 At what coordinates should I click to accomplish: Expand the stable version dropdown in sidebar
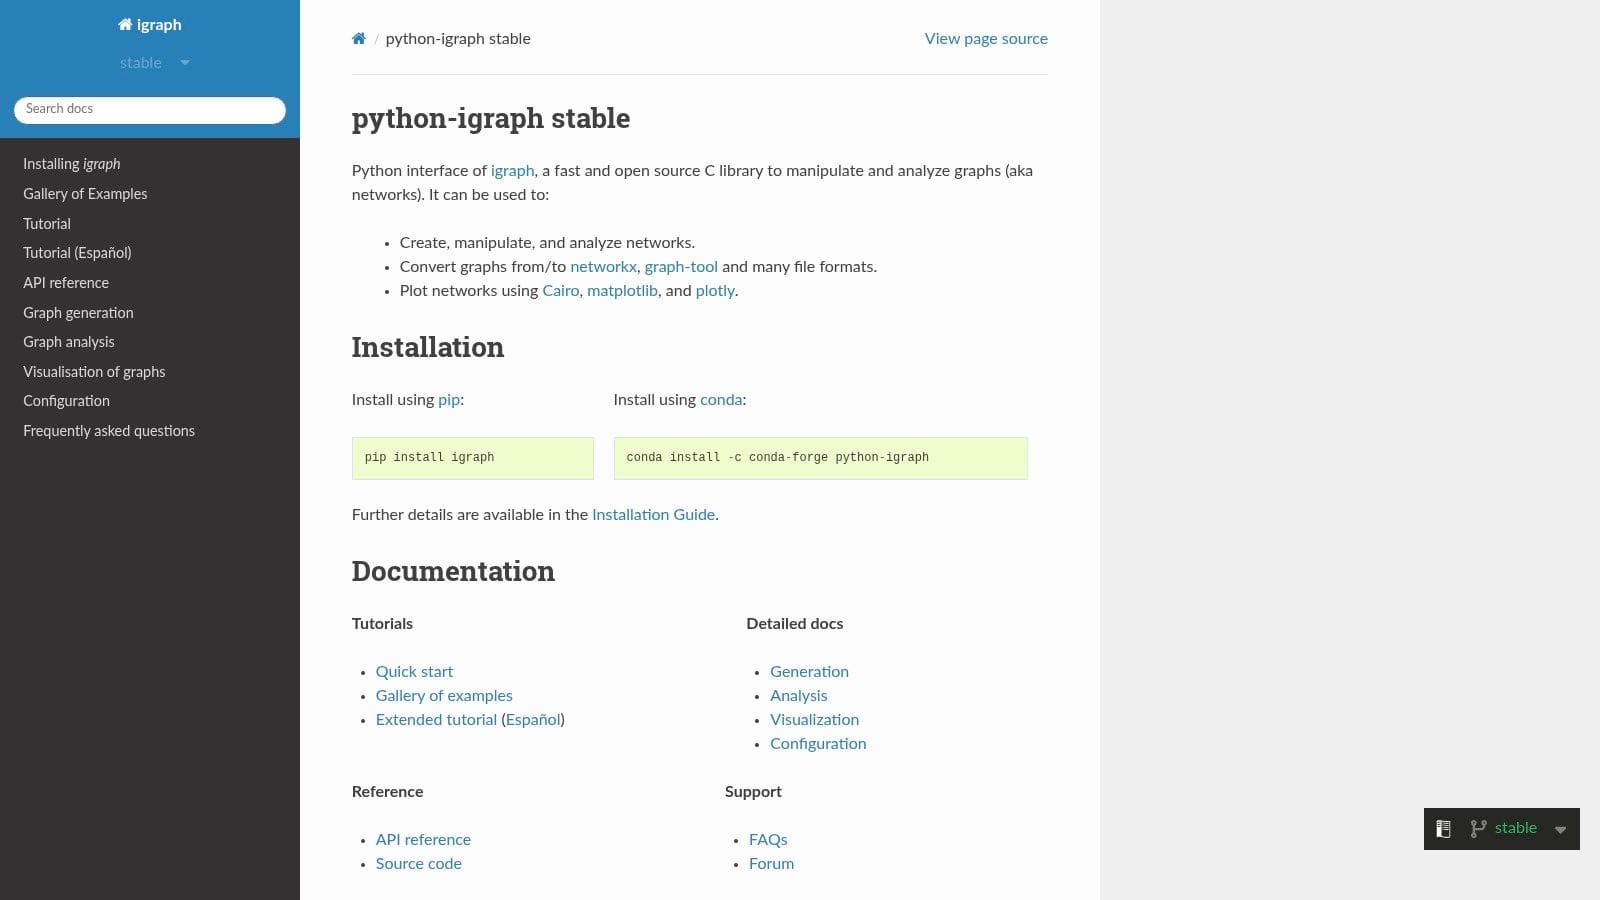155,63
